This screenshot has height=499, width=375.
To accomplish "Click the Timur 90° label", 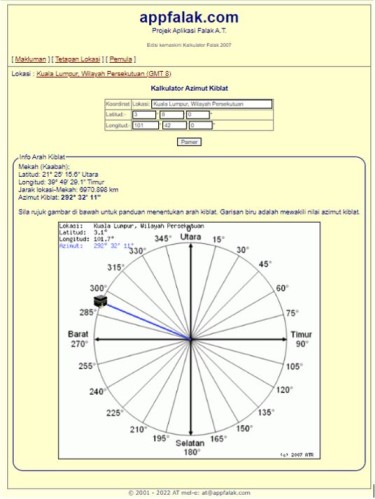I will point(301,339).
